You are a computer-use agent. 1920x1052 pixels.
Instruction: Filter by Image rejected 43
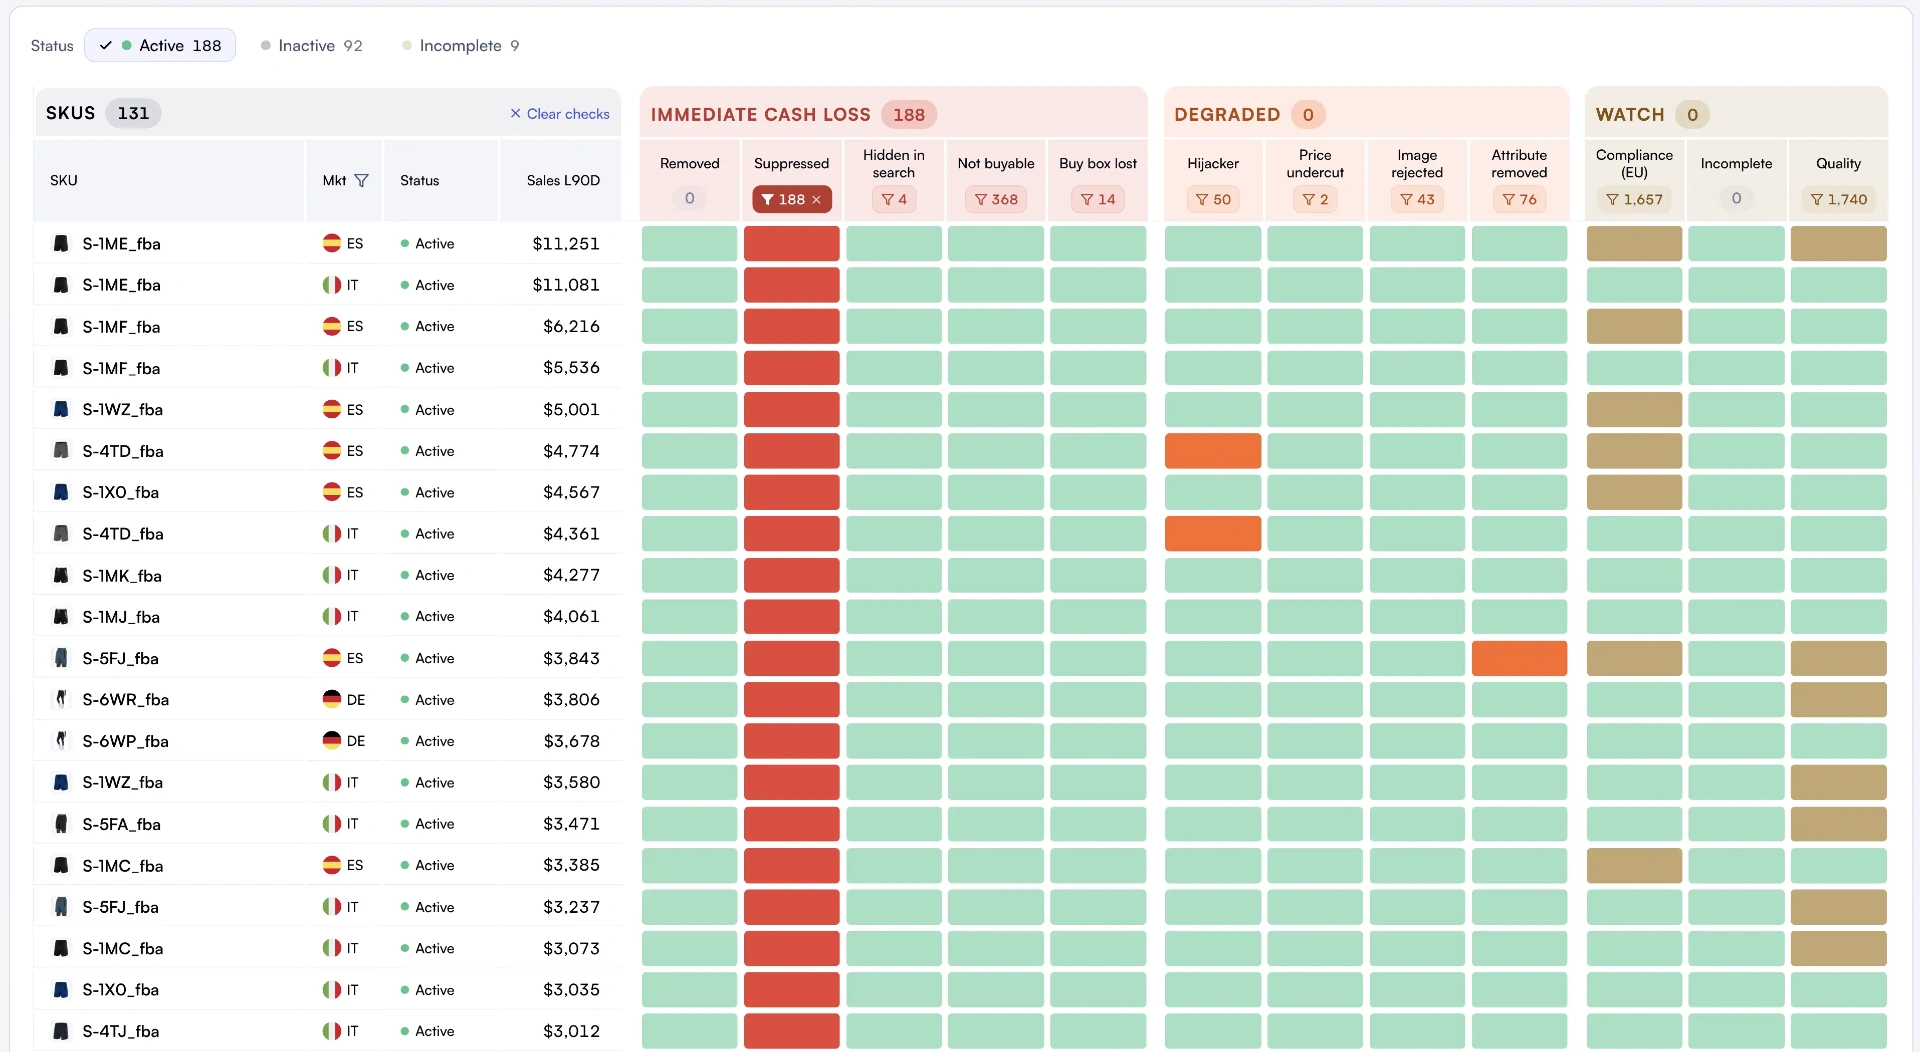click(x=1417, y=200)
